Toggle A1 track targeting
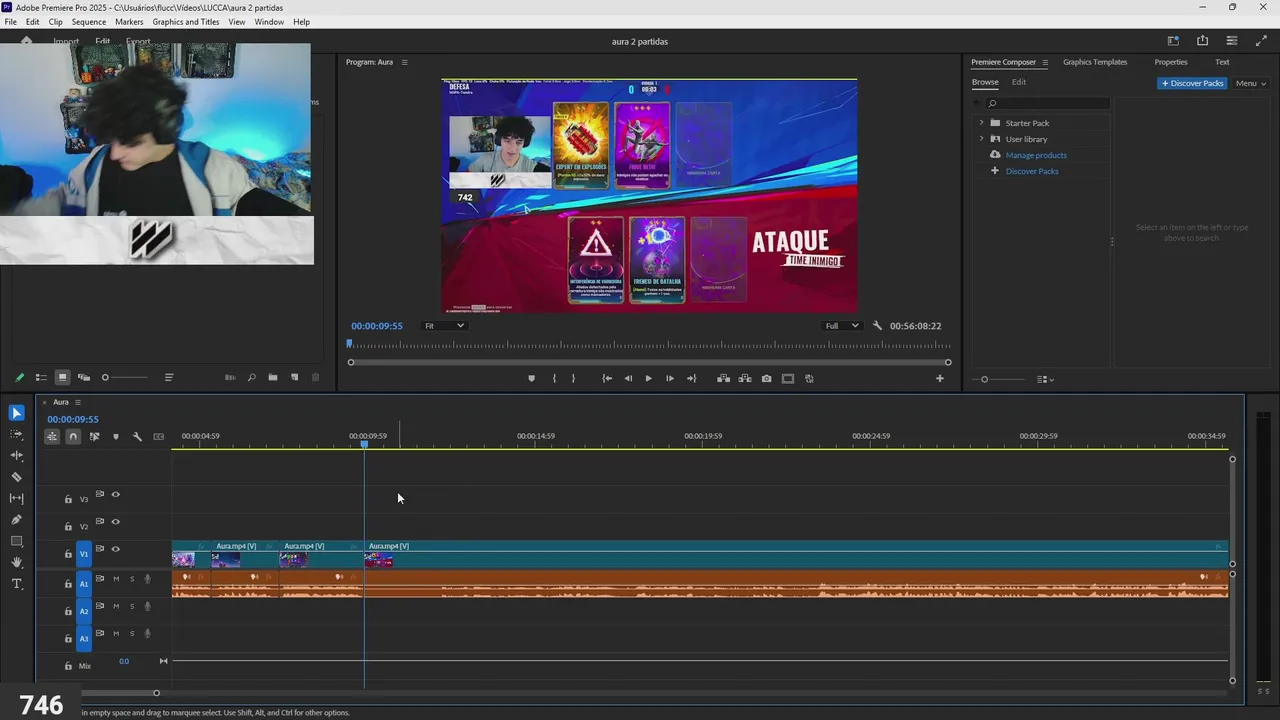Screen dimensions: 1280x720 click(84, 583)
